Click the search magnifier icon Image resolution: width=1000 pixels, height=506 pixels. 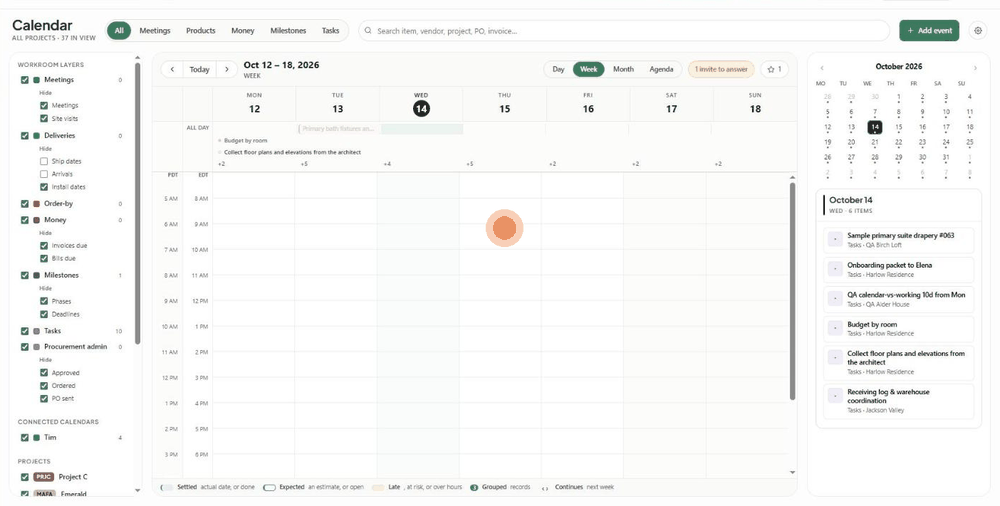(x=369, y=31)
